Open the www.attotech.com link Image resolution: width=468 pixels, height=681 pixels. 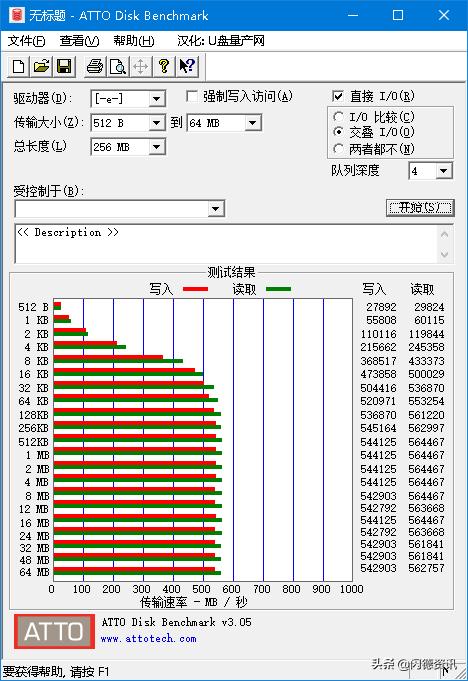click(x=148, y=639)
